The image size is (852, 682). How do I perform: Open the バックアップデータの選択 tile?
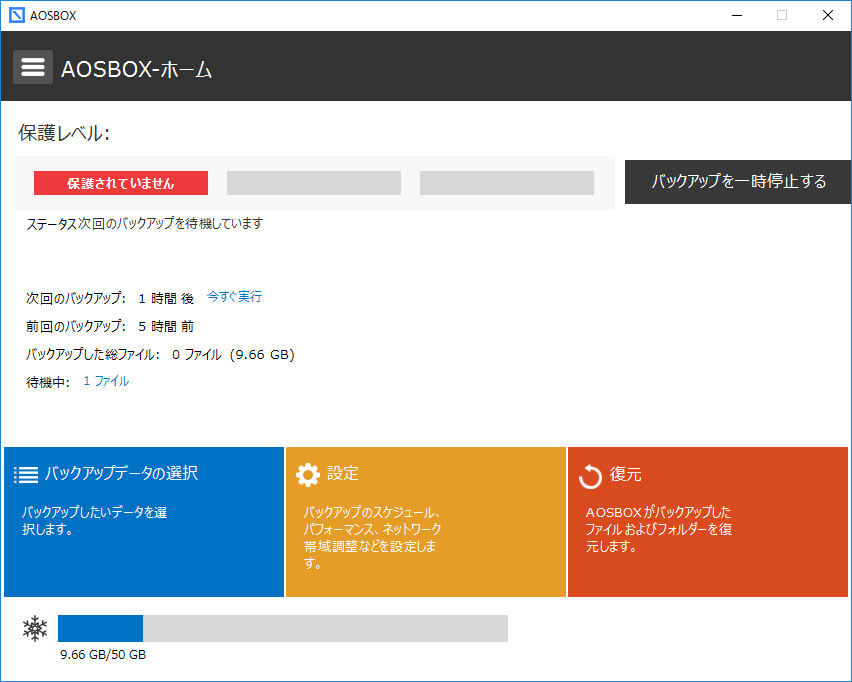pyautogui.click(x=144, y=522)
